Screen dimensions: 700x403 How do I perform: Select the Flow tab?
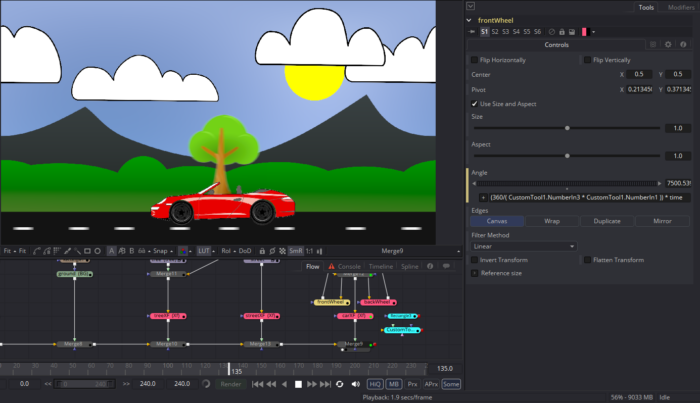312,266
